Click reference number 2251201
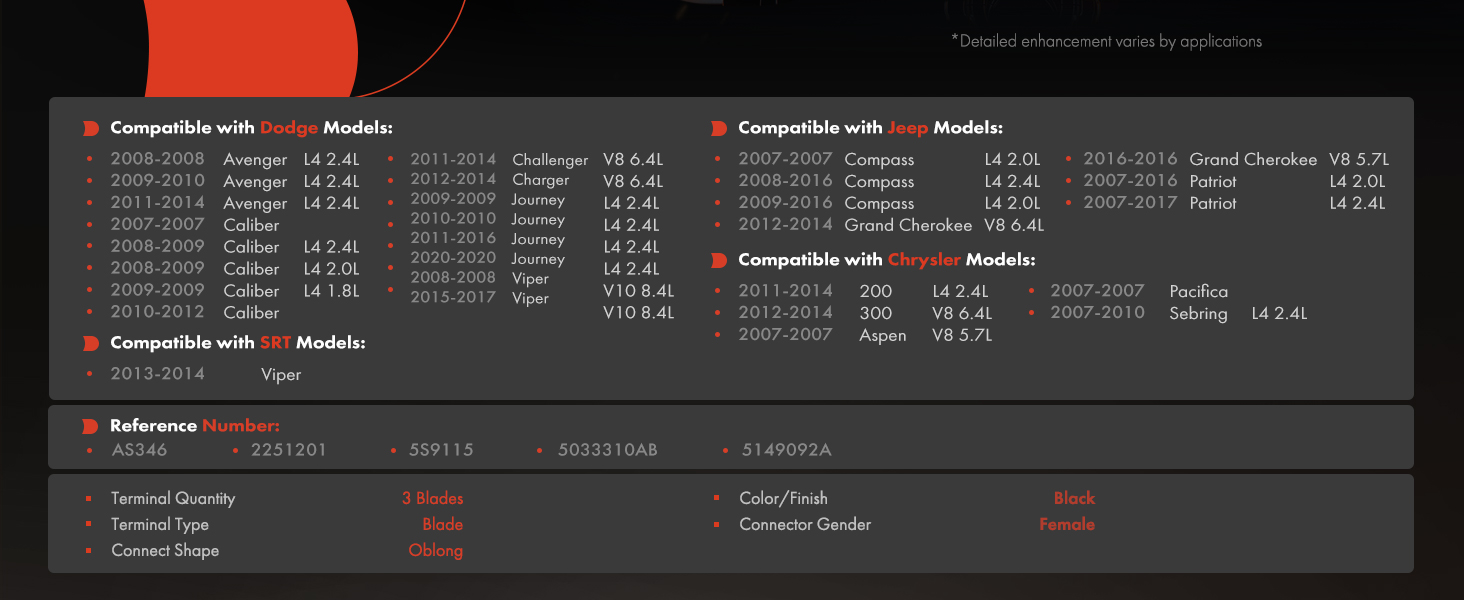Image resolution: width=1464 pixels, height=600 pixels. (289, 450)
